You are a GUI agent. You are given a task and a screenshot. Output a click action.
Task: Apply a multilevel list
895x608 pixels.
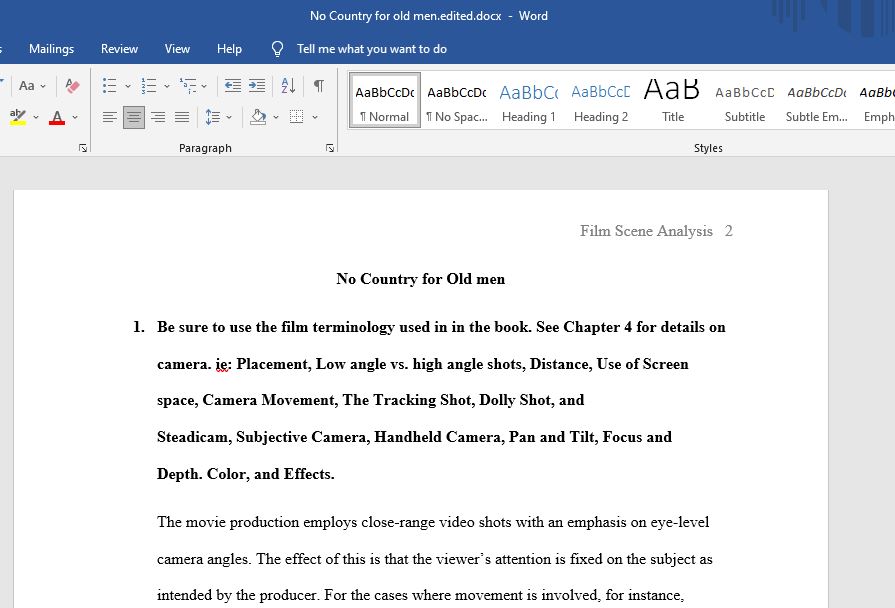[188, 86]
